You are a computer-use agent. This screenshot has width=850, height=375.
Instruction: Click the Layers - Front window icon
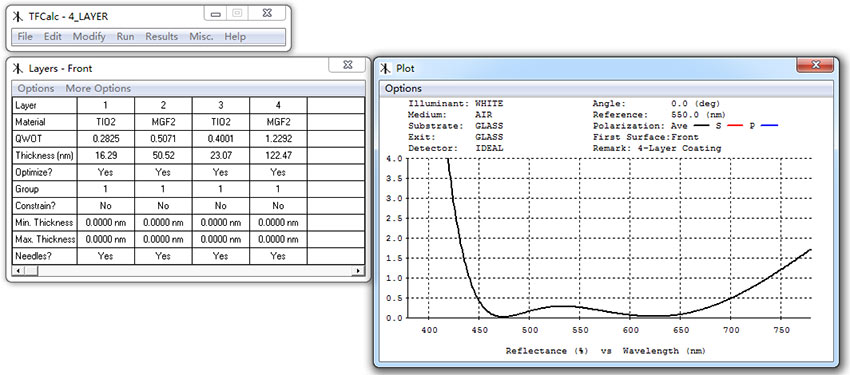(18, 68)
